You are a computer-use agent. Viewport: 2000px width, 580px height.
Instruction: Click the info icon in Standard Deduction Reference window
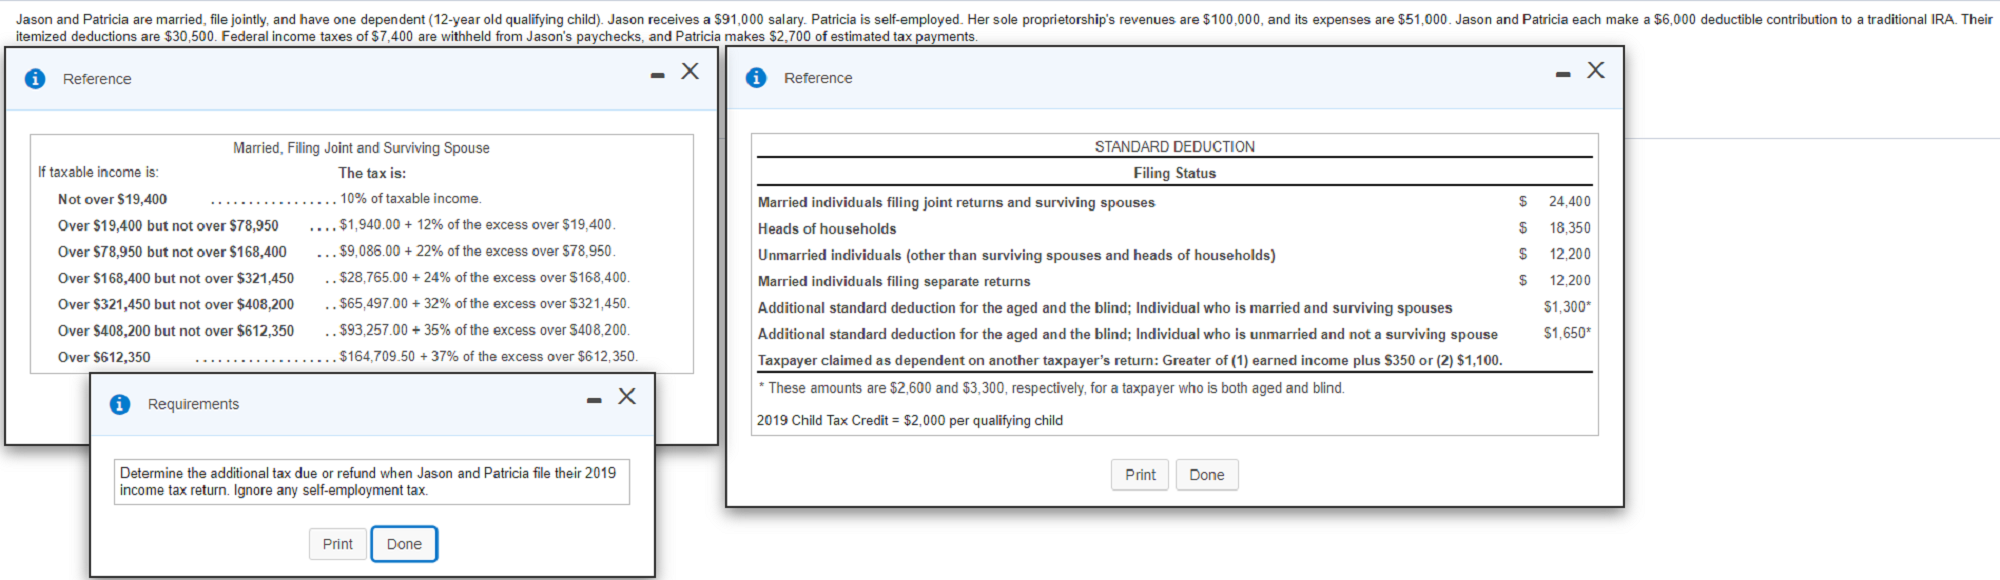(x=756, y=78)
